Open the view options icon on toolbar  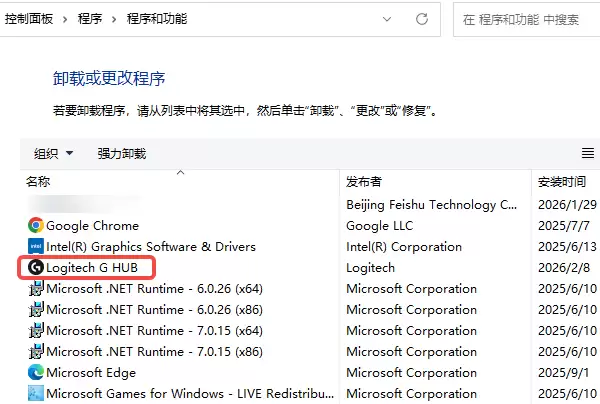[x=588, y=153]
